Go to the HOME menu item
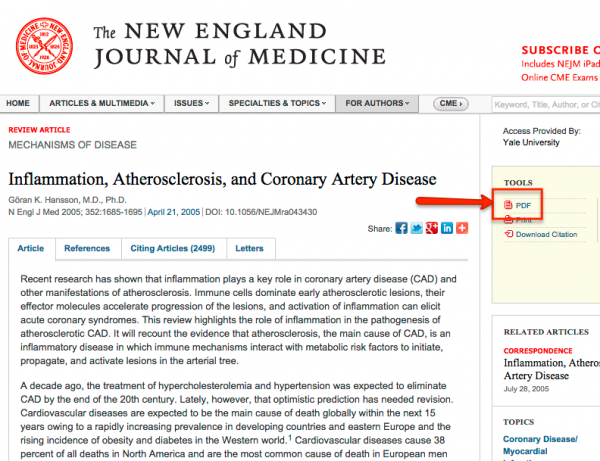The width and height of the screenshot is (600, 461). tap(18, 103)
